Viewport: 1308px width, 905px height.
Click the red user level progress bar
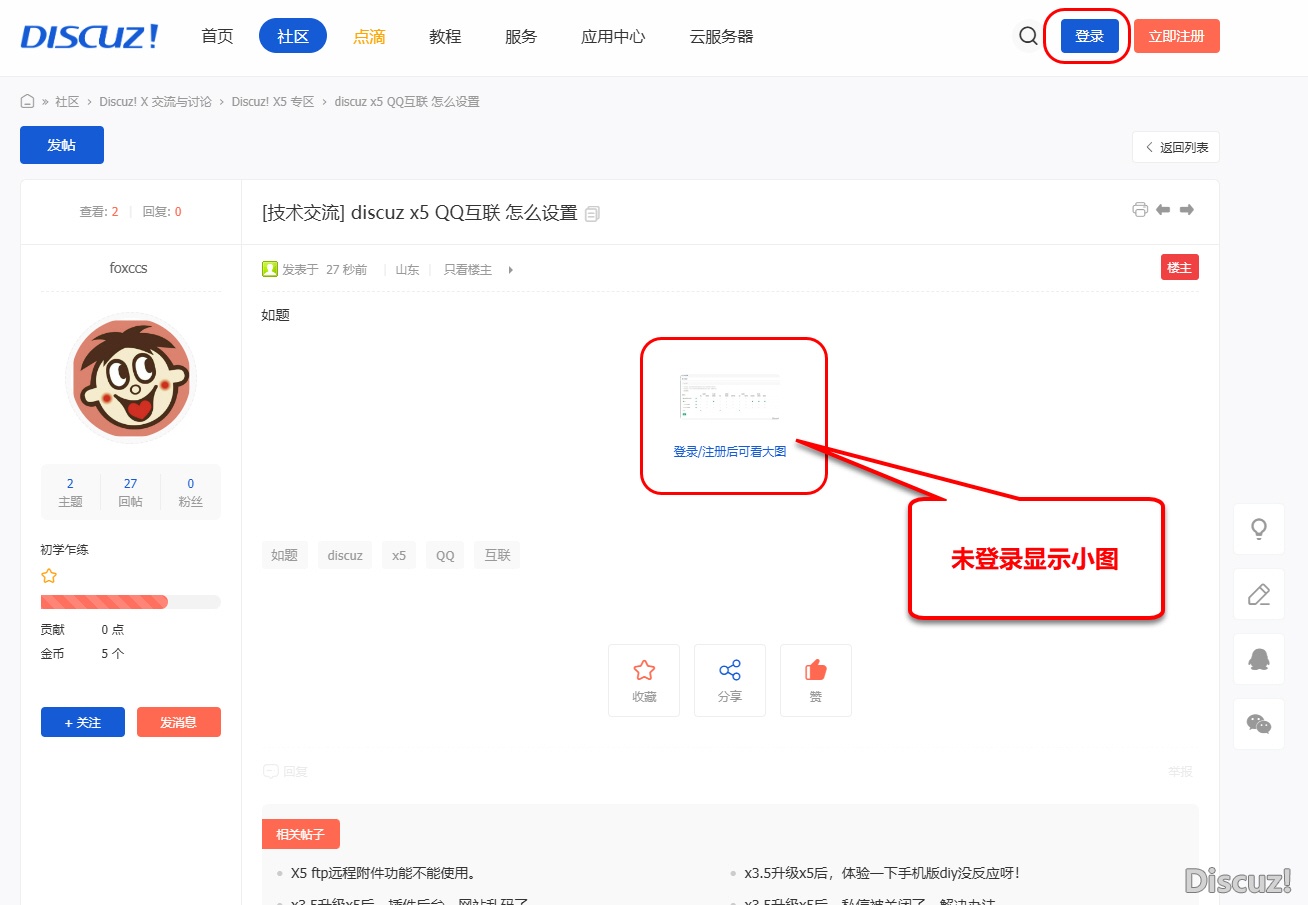(105, 602)
